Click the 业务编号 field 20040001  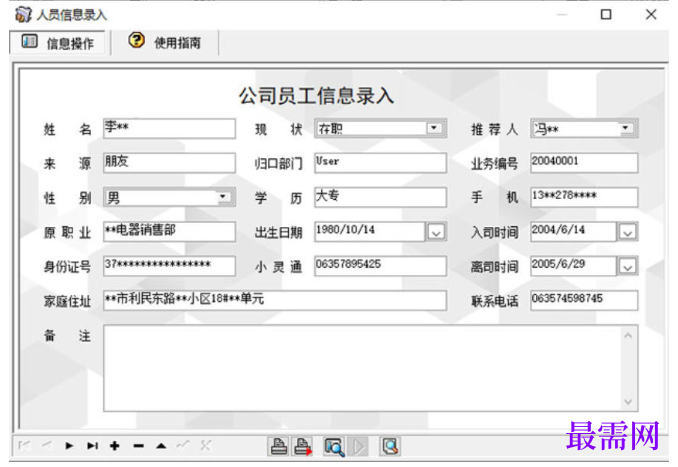(x=584, y=163)
